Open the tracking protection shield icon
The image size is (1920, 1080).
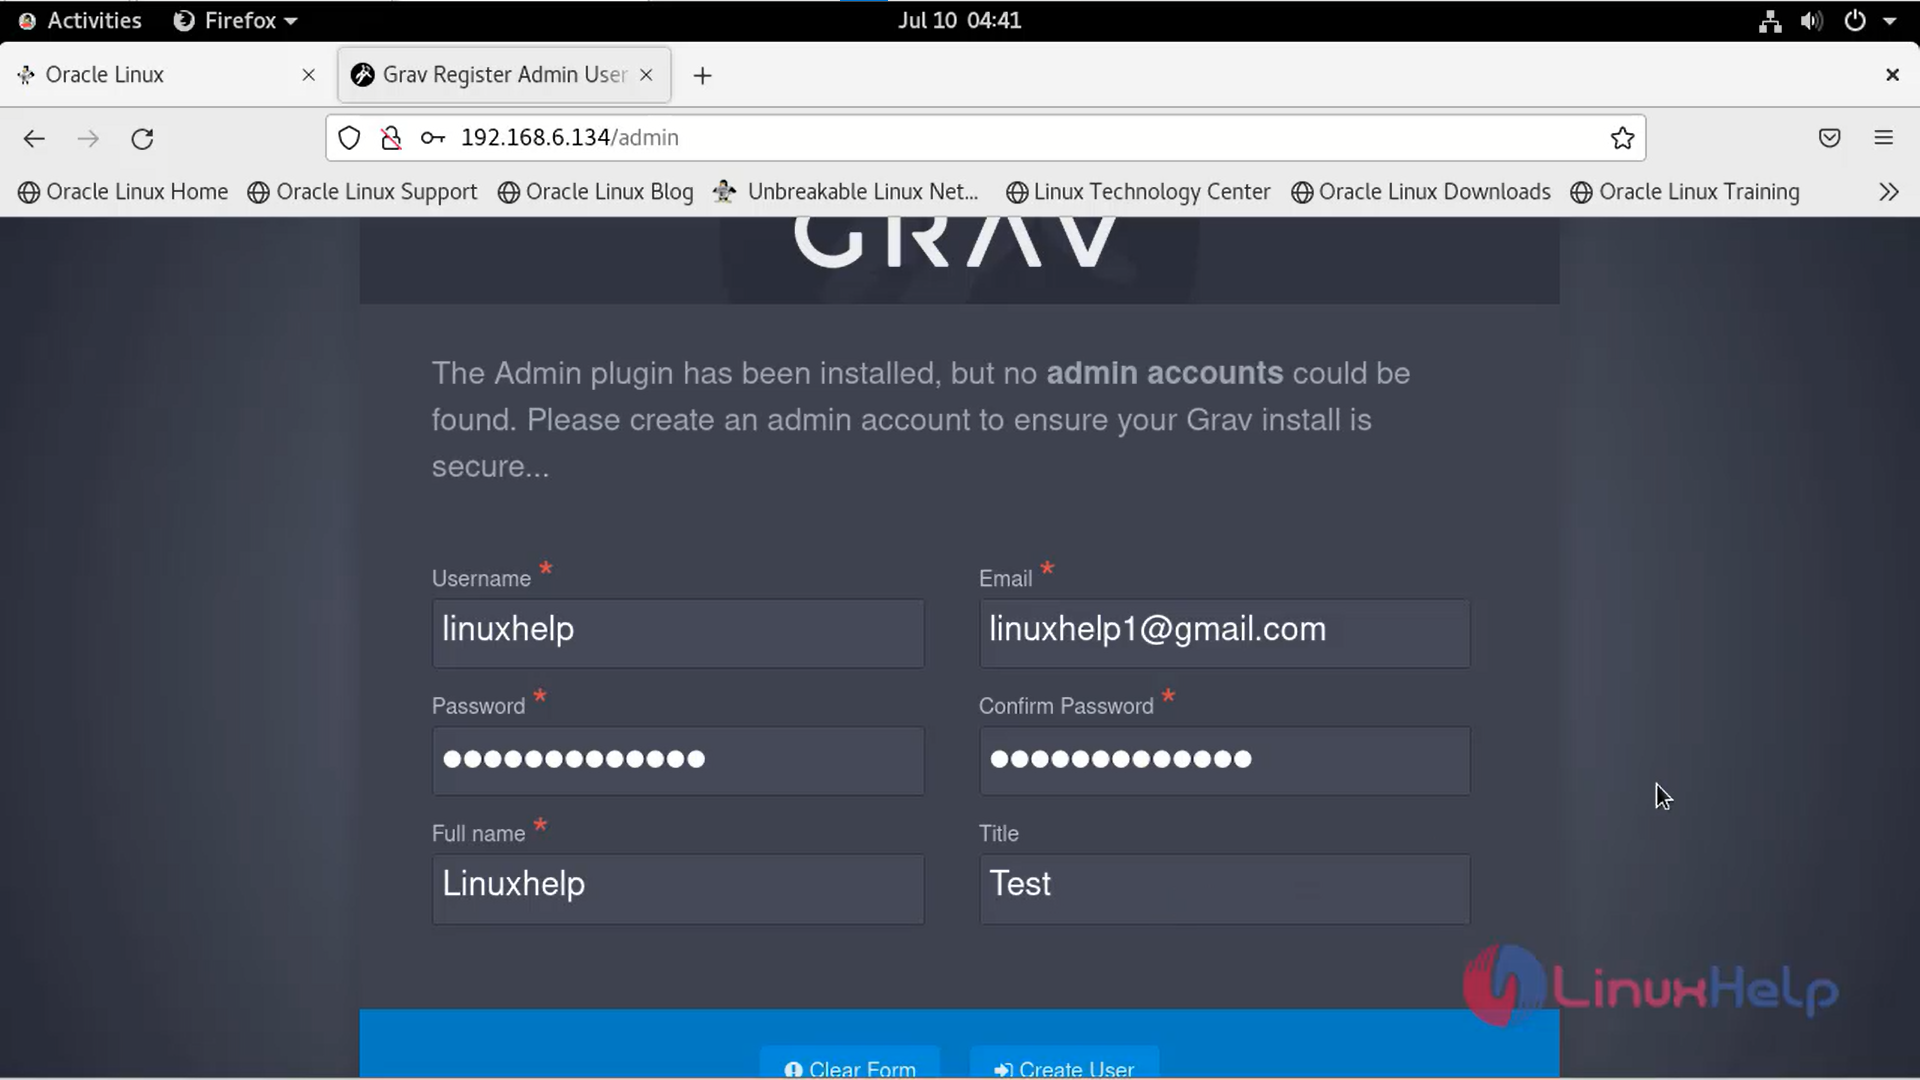tap(349, 138)
